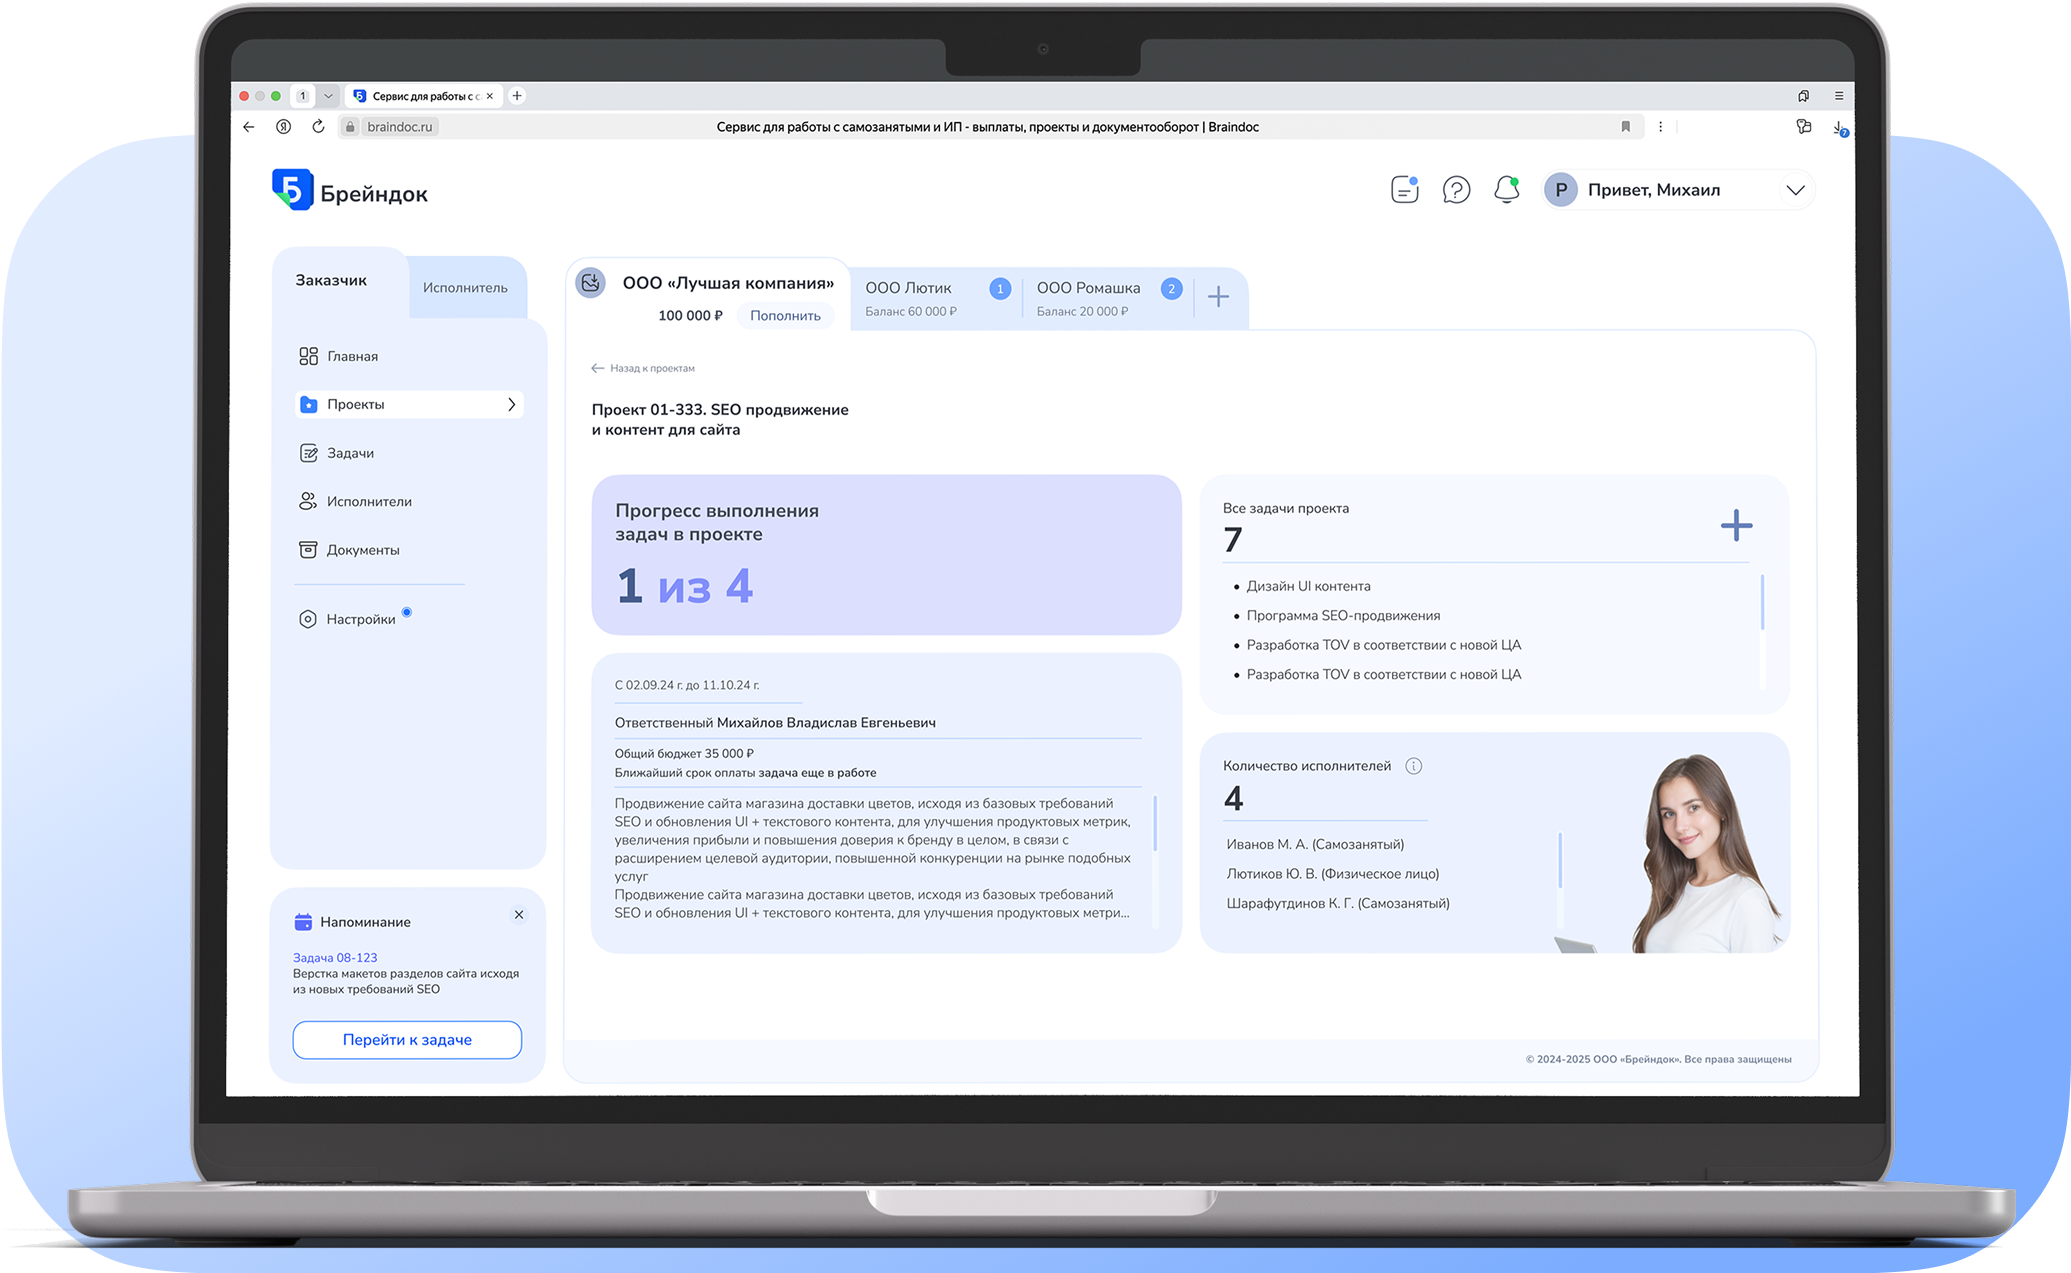Open browser page options three-dot menu

pyautogui.click(x=1660, y=127)
